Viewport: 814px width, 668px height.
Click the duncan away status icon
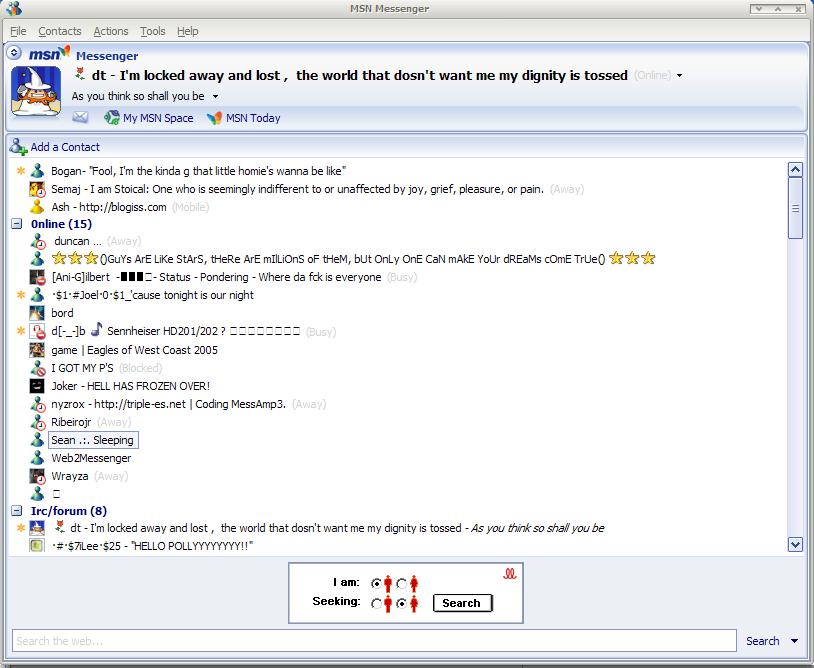37,241
